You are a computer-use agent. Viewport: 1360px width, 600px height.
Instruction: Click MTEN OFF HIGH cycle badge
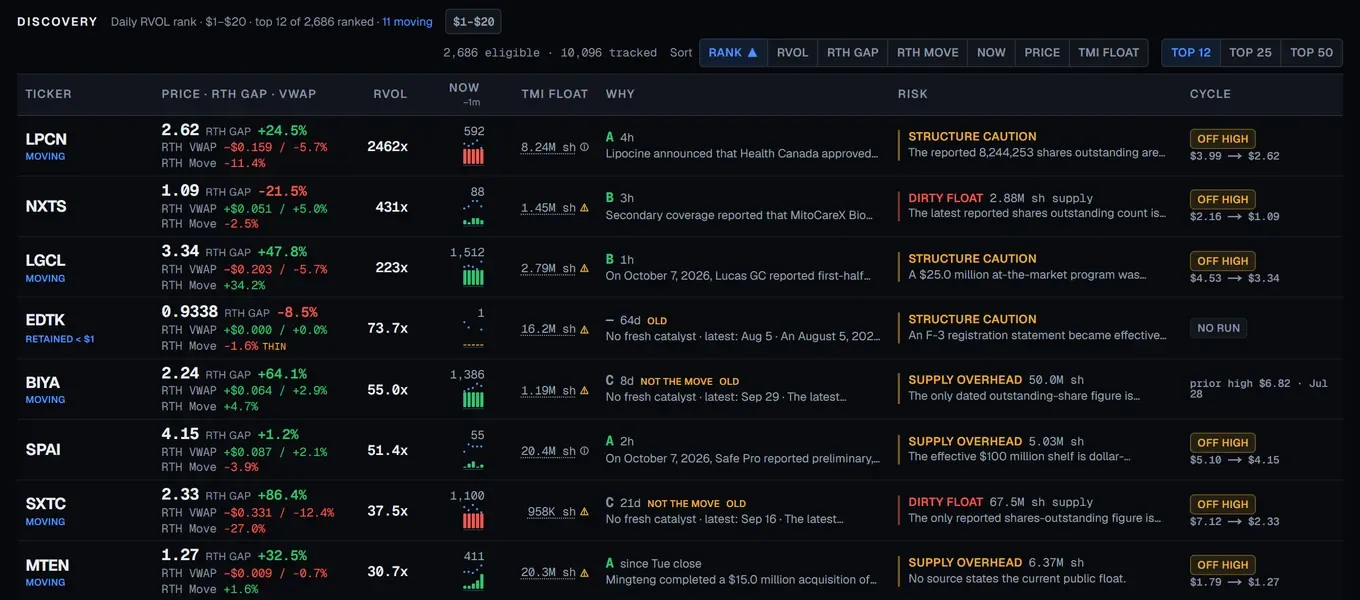click(x=1222, y=565)
